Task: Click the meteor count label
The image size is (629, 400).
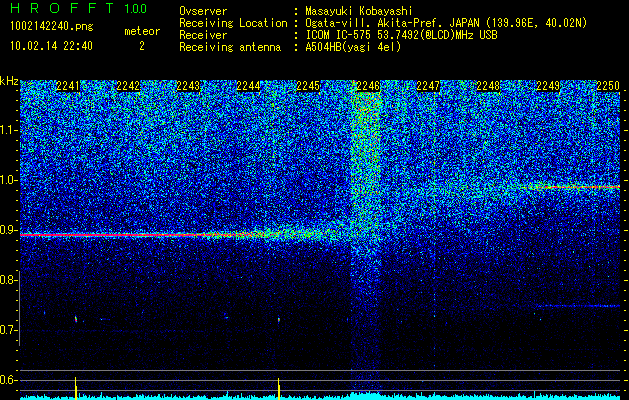Action: pos(142,31)
